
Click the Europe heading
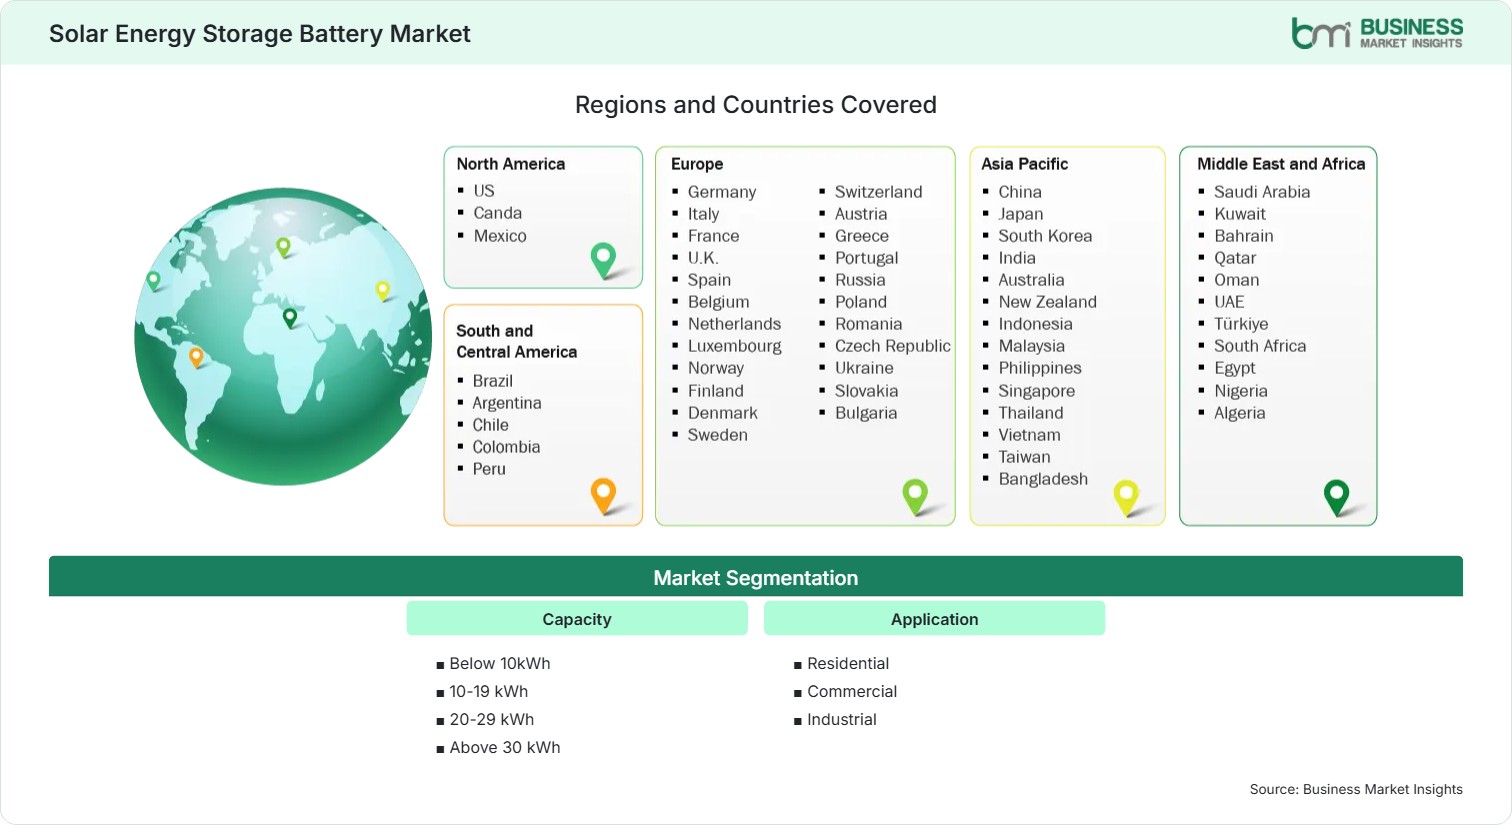697,164
